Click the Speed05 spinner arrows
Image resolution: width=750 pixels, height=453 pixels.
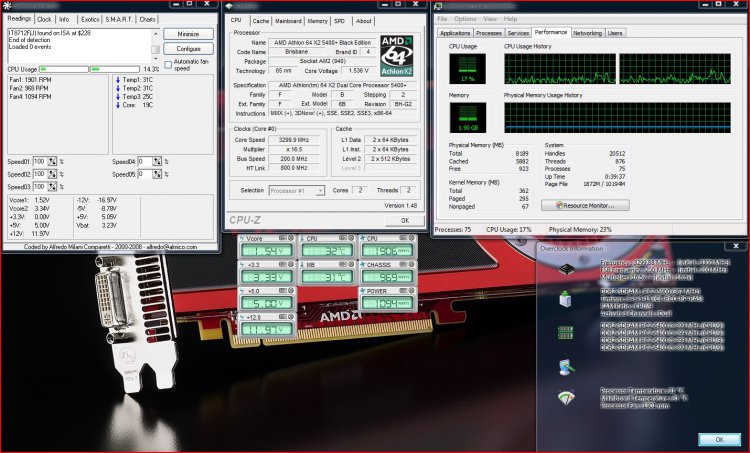157,174
